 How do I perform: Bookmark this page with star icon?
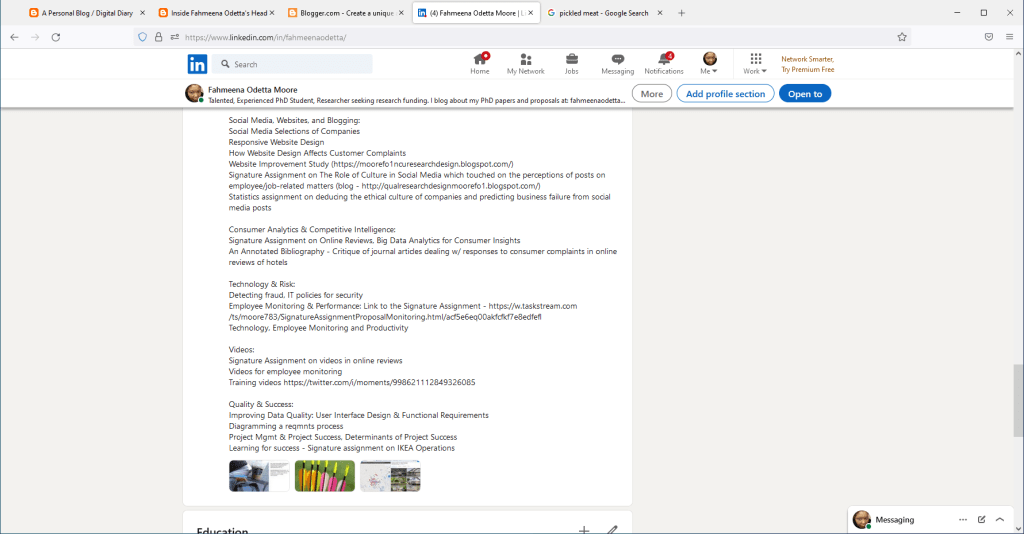pyautogui.click(x=902, y=37)
